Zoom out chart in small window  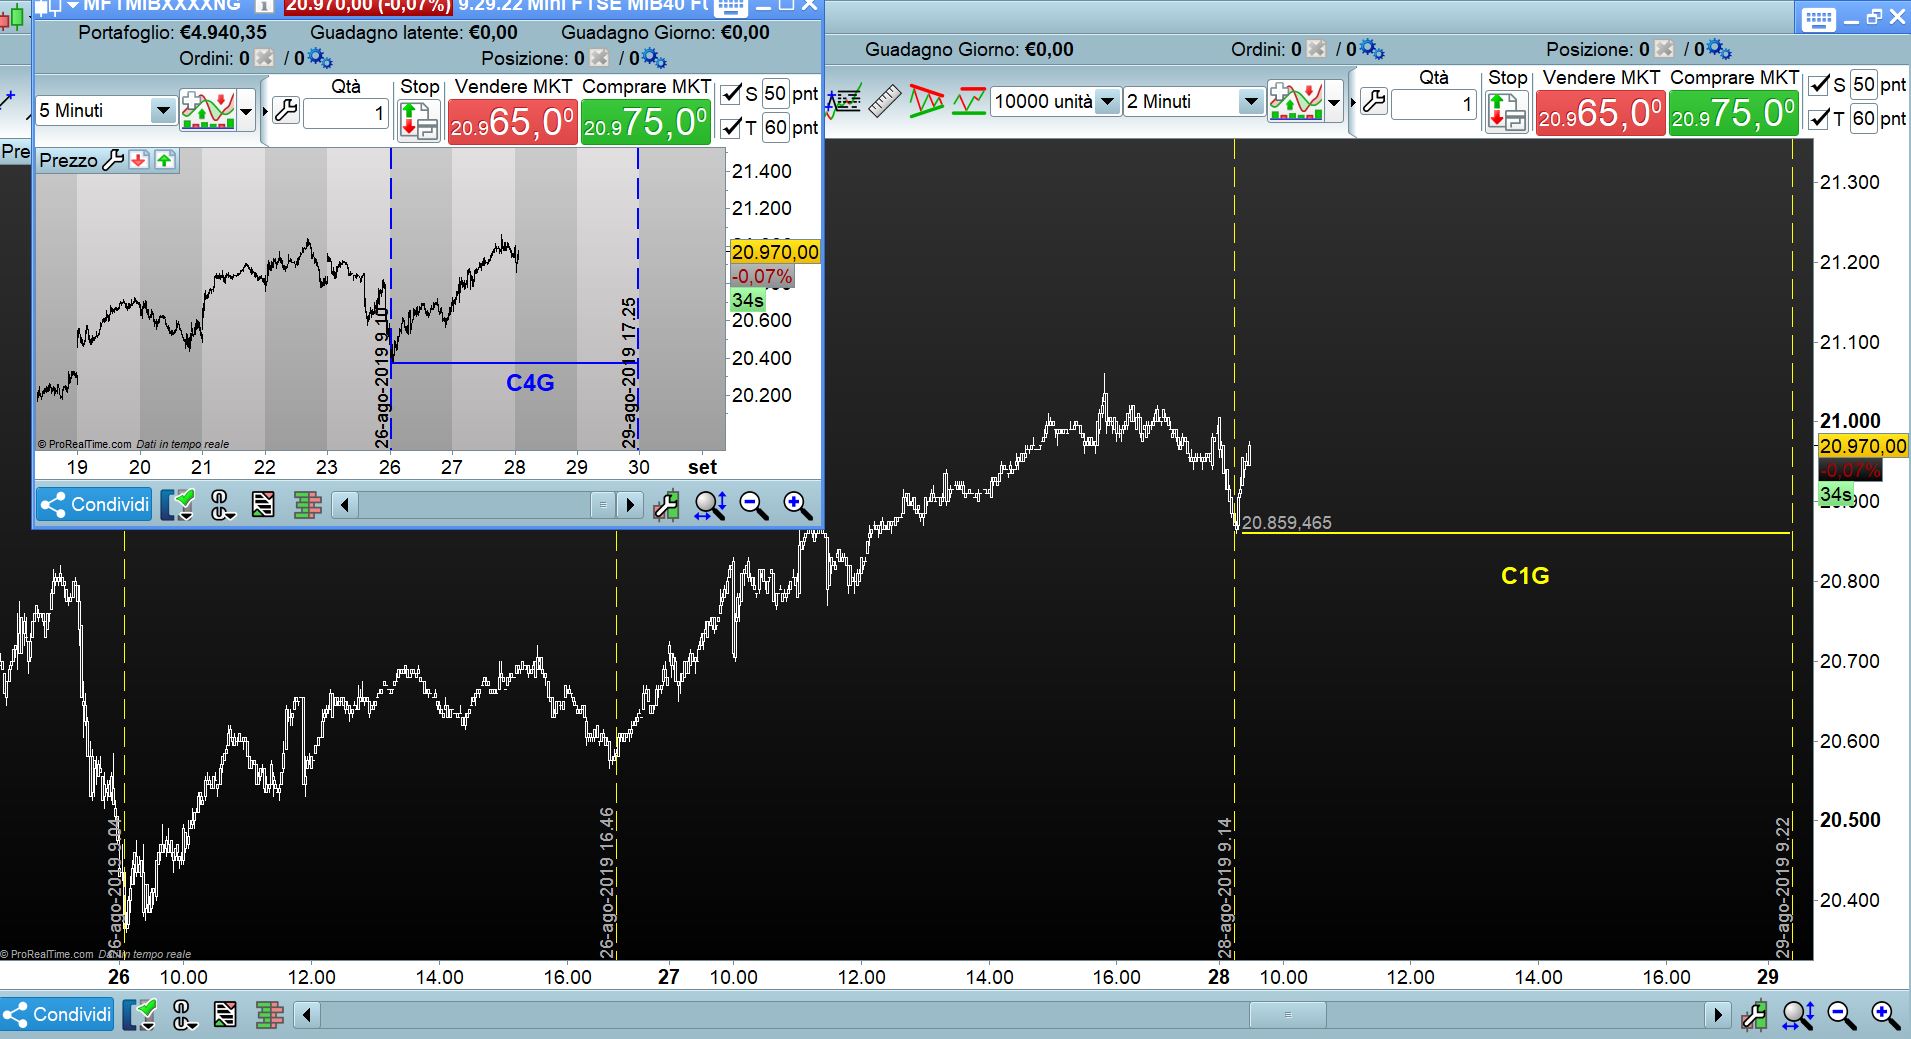[x=754, y=505]
